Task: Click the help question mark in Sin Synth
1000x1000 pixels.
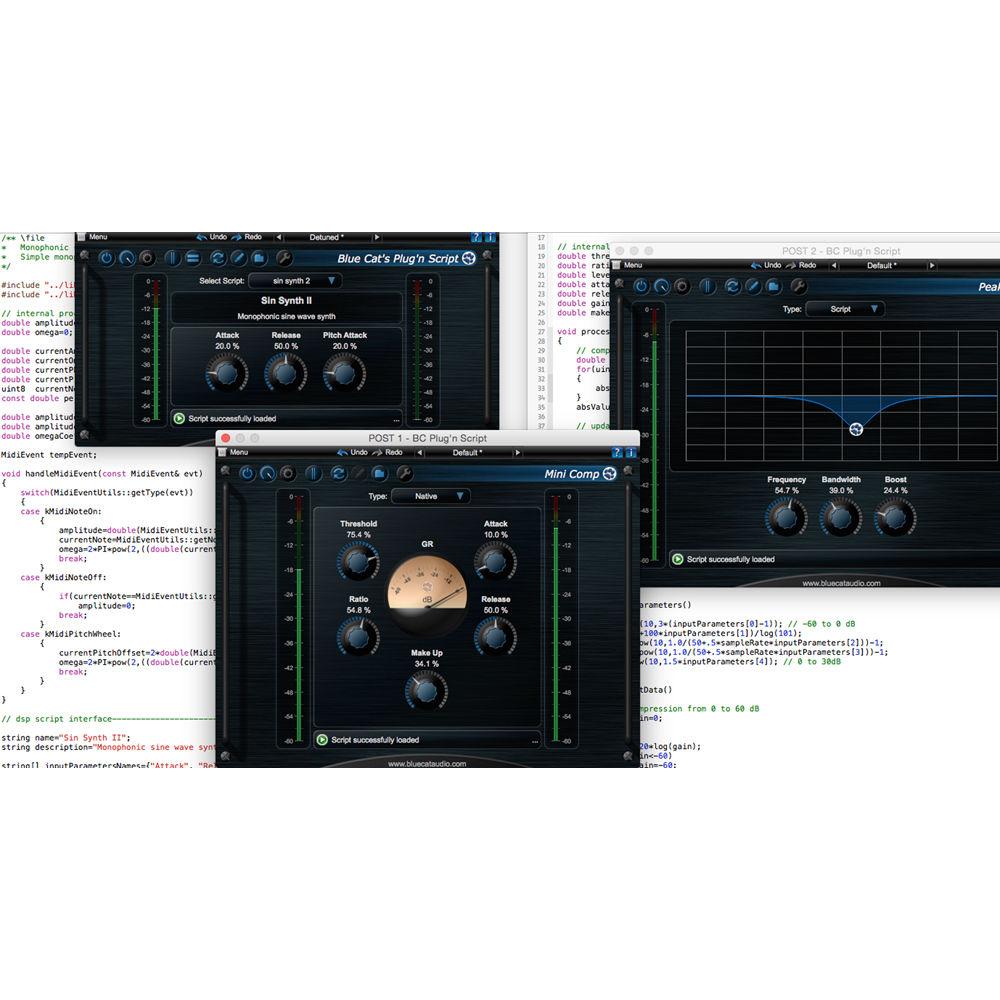Action: tap(476, 238)
